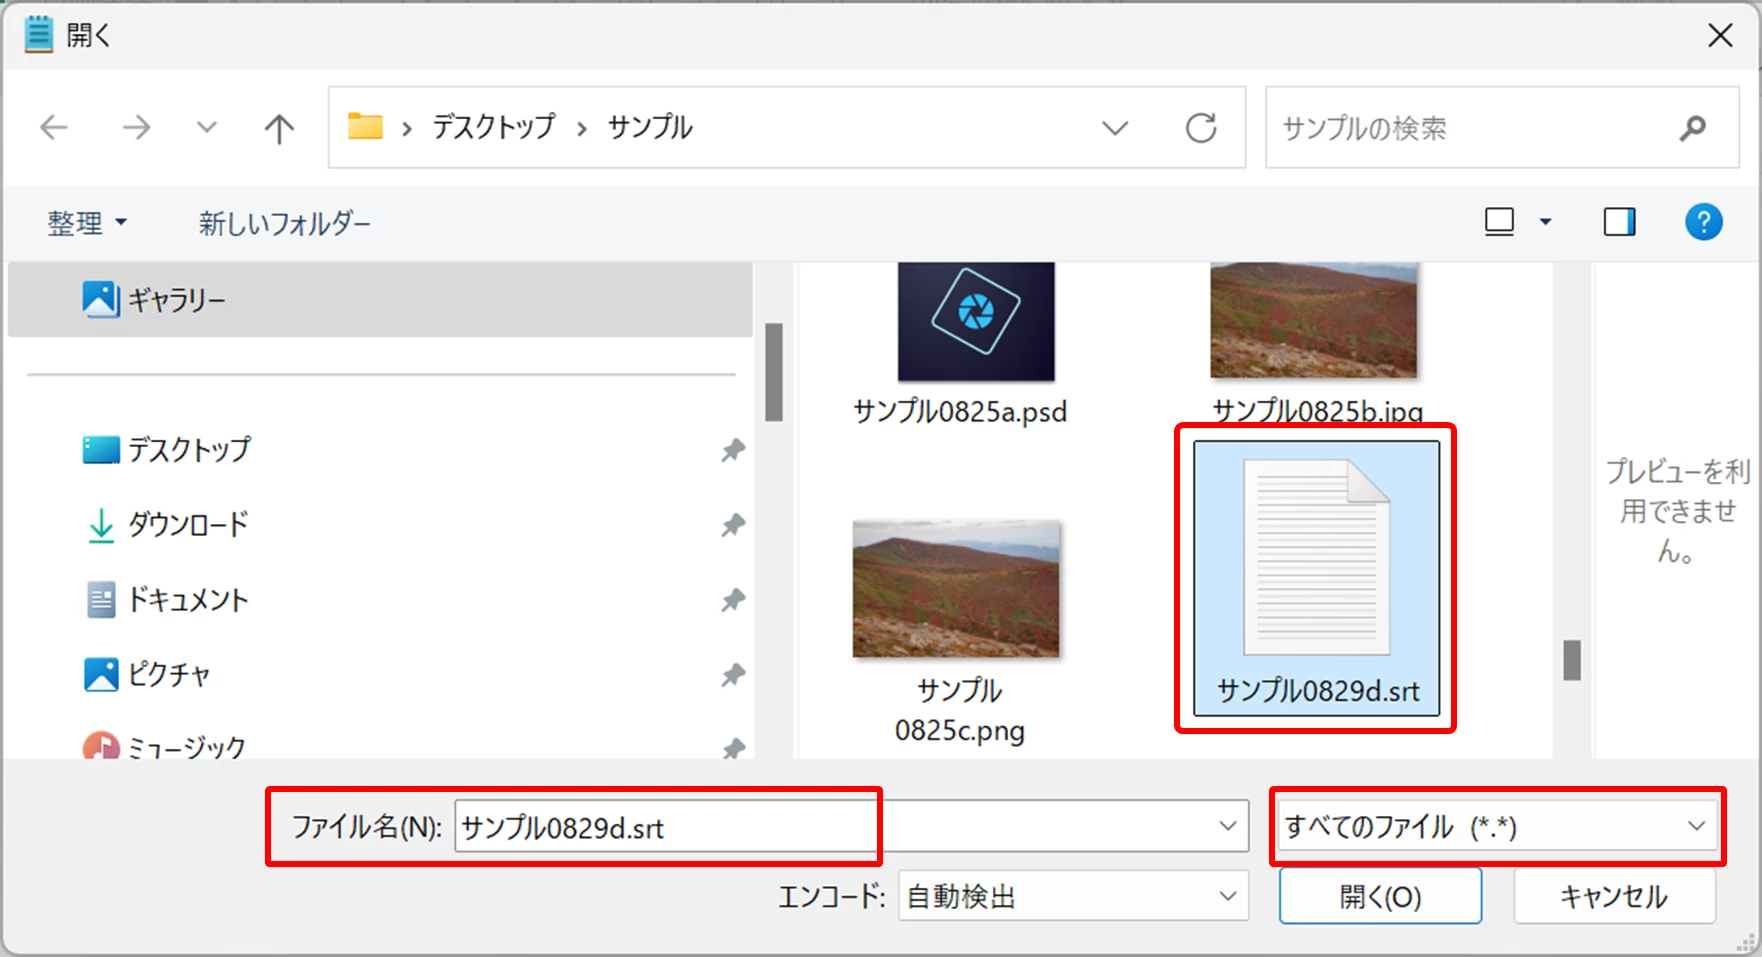This screenshot has width=1762, height=957.
Task: Click the pin icon beside ドキュメント
Action: pyautogui.click(x=733, y=600)
